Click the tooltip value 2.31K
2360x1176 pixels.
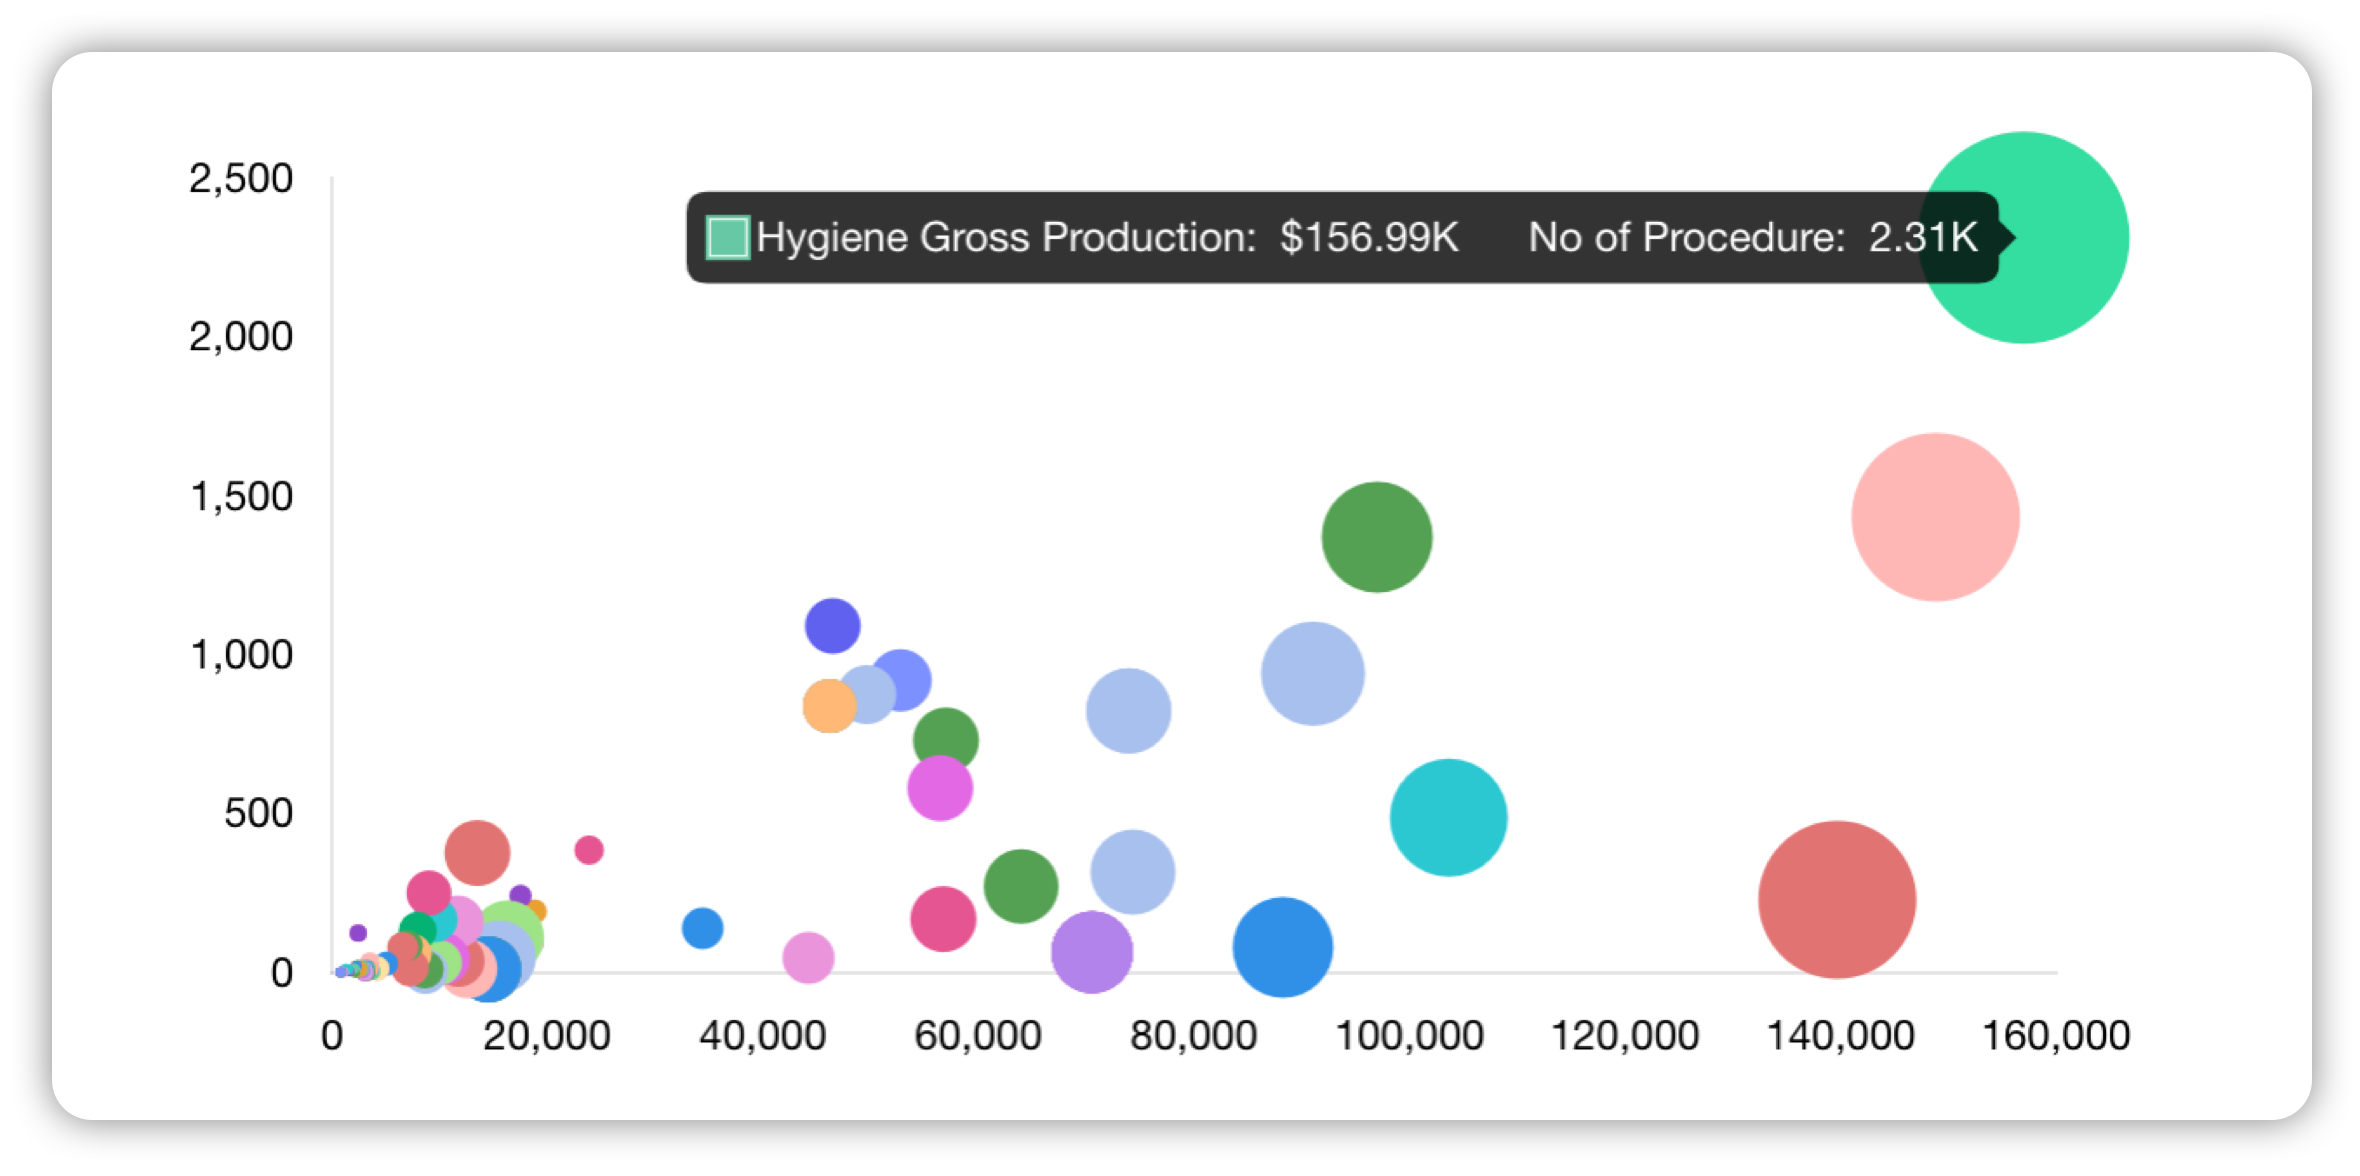[x=1923, y=238]
